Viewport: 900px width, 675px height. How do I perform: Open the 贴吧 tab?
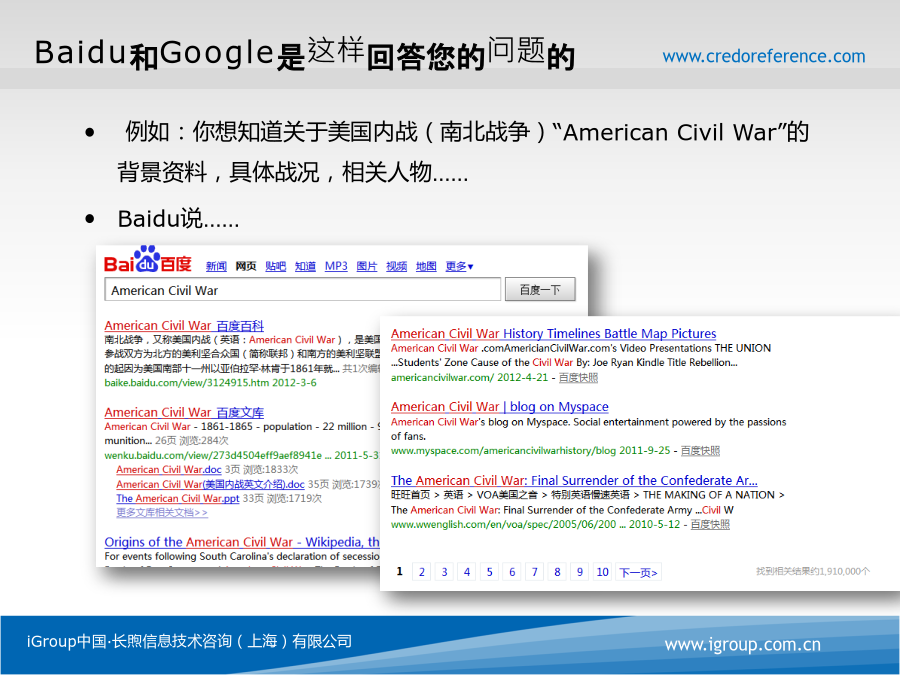[x=276, y=266]
